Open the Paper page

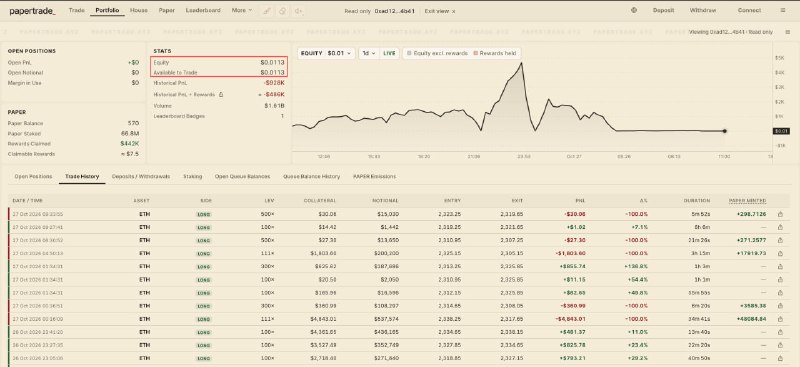167,10
